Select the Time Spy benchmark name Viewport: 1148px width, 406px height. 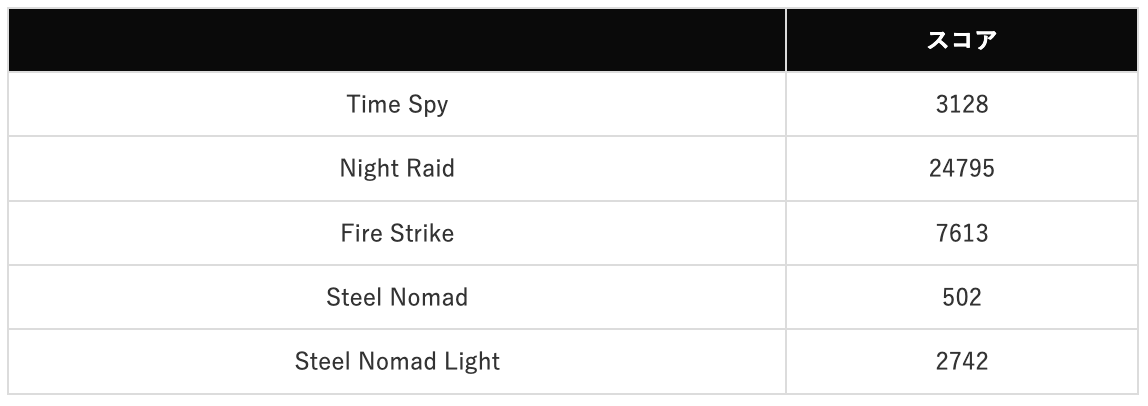tap(397, 104)
